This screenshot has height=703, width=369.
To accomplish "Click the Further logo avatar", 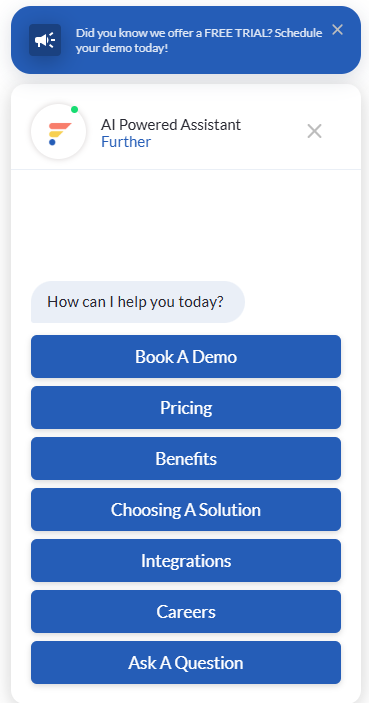I will 58,132.
